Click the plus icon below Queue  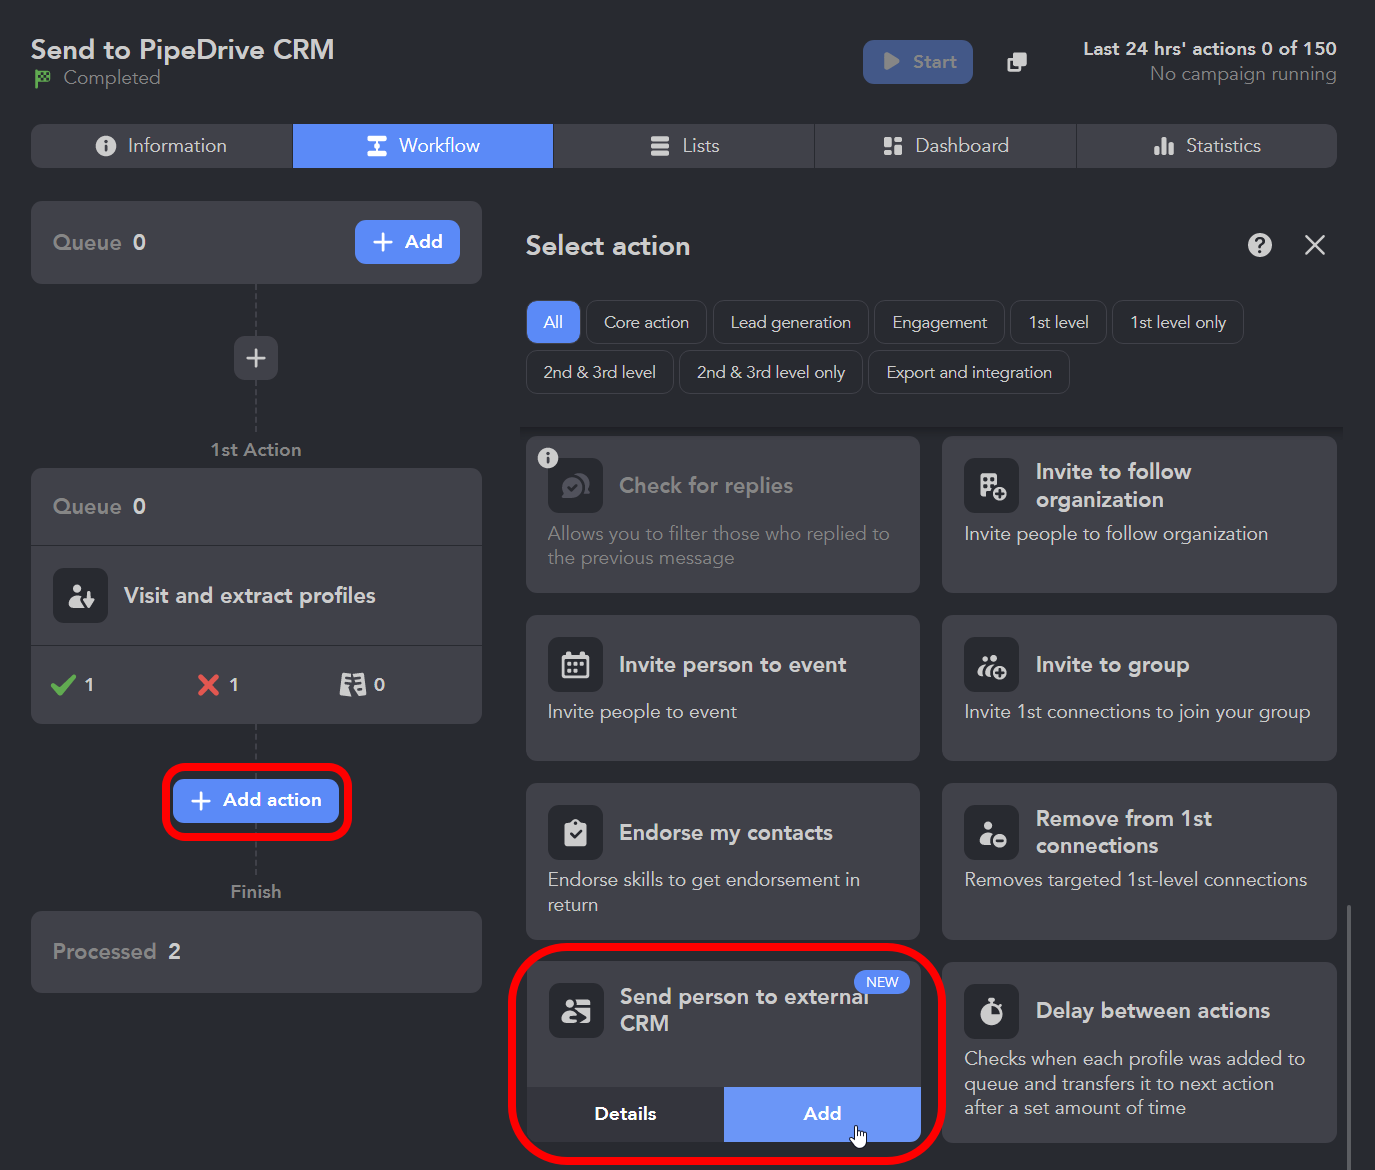[255, 357]
